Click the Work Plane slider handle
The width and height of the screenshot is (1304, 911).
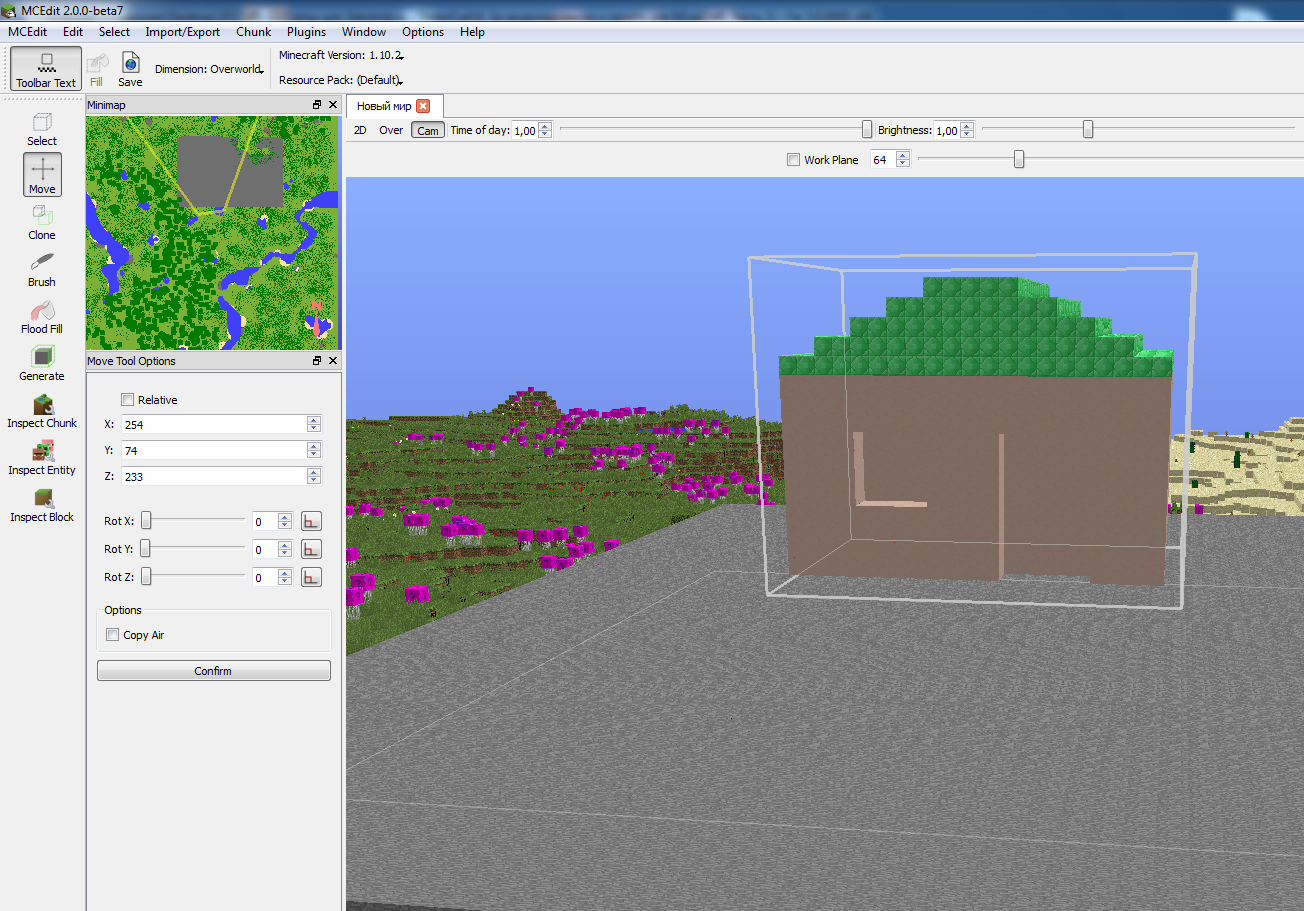point(1019,158)
